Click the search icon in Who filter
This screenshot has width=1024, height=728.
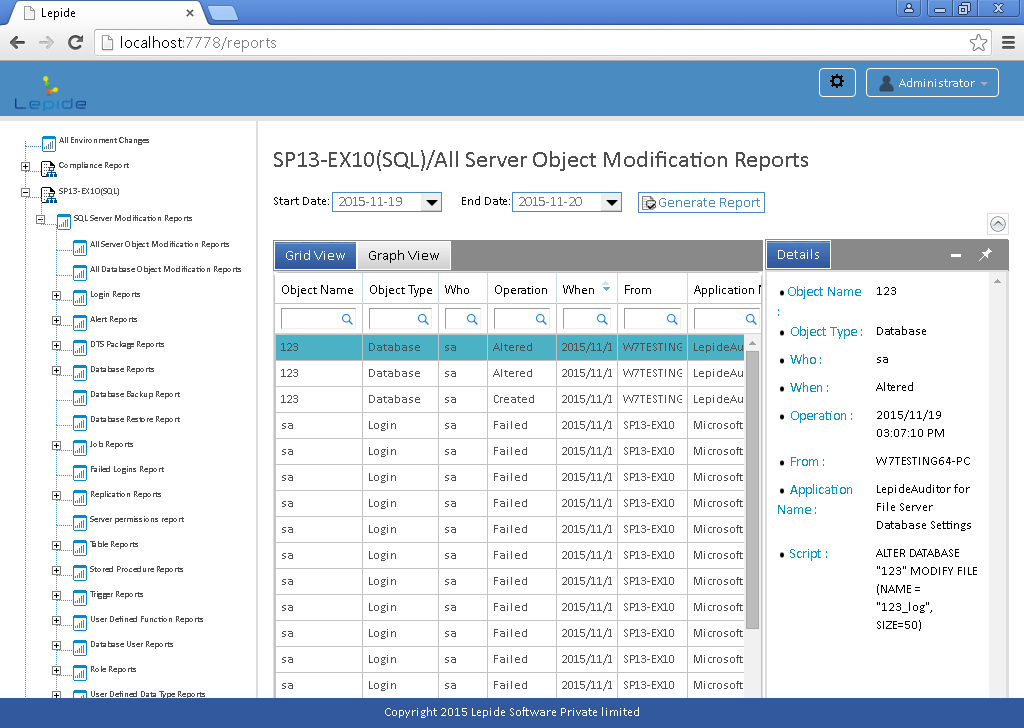(472, 319)
